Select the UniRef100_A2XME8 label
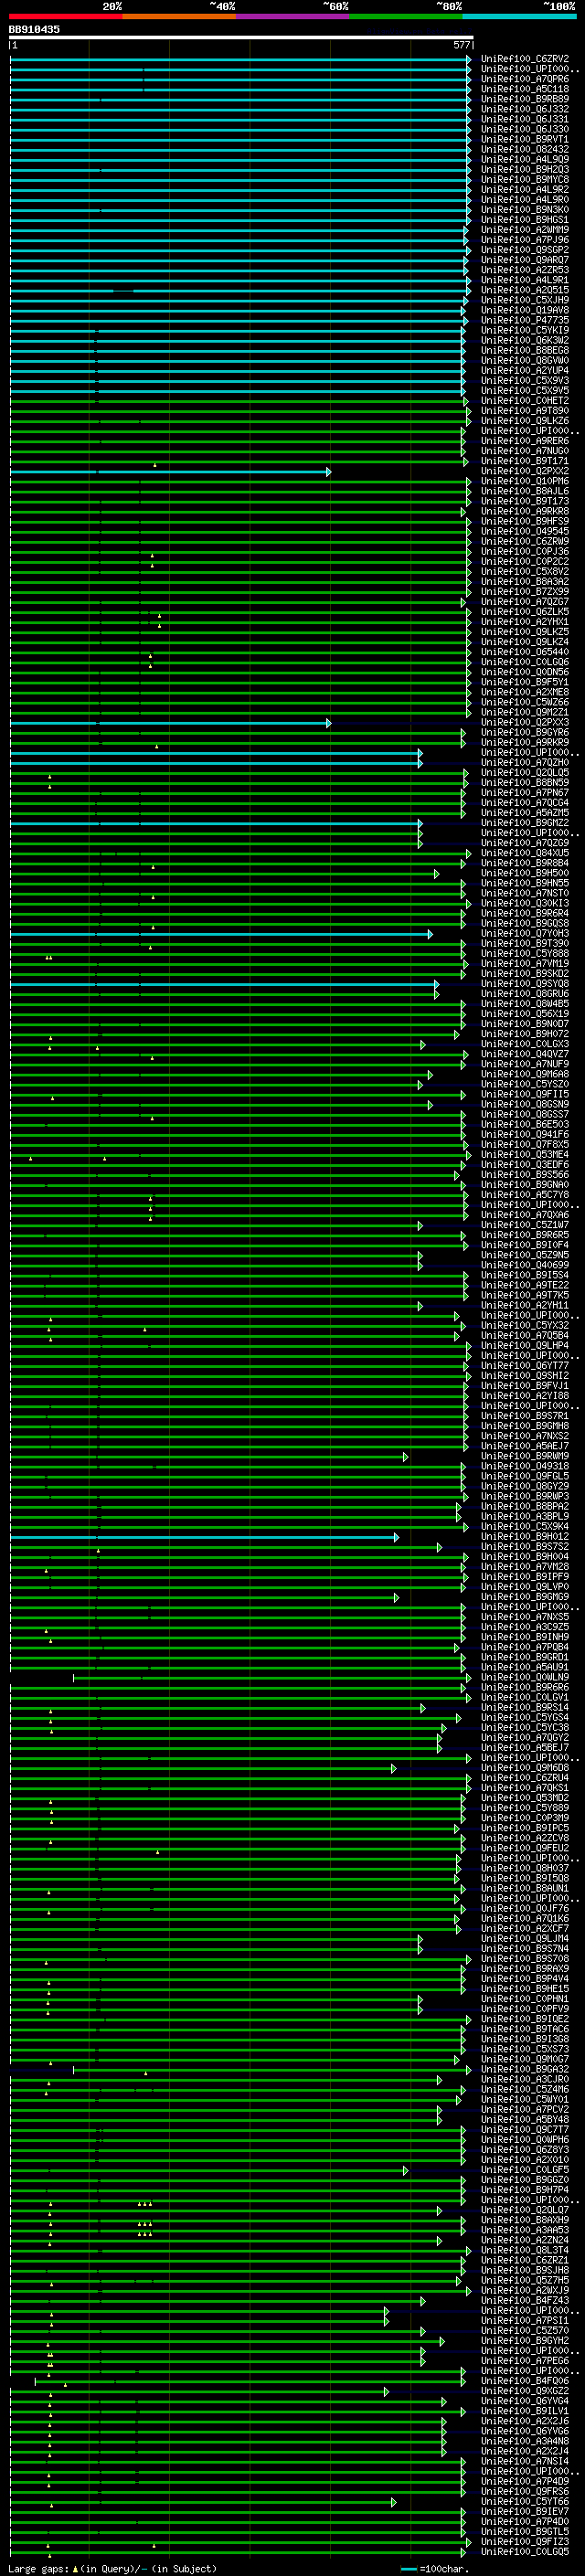This screenshot has height=2576, width=585. tap(525, 692)
